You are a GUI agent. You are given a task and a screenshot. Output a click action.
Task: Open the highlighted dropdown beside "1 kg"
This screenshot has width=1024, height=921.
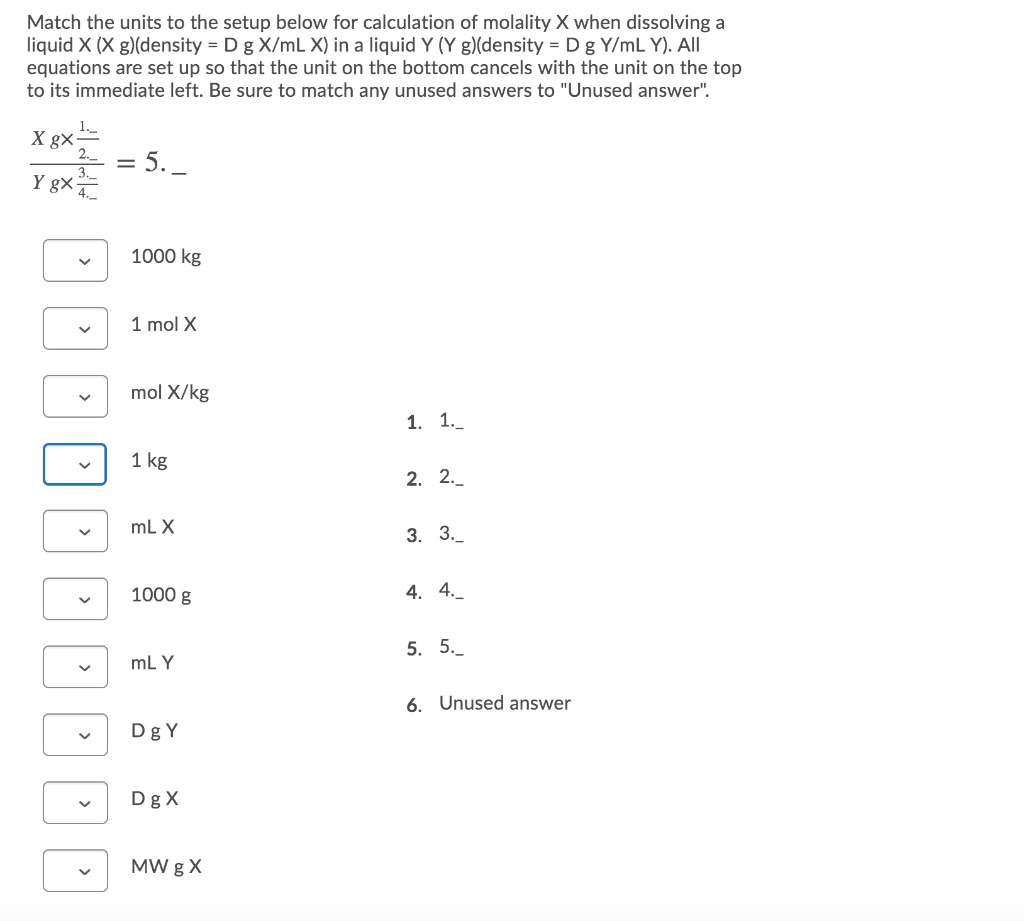click(x=75, y=464)
